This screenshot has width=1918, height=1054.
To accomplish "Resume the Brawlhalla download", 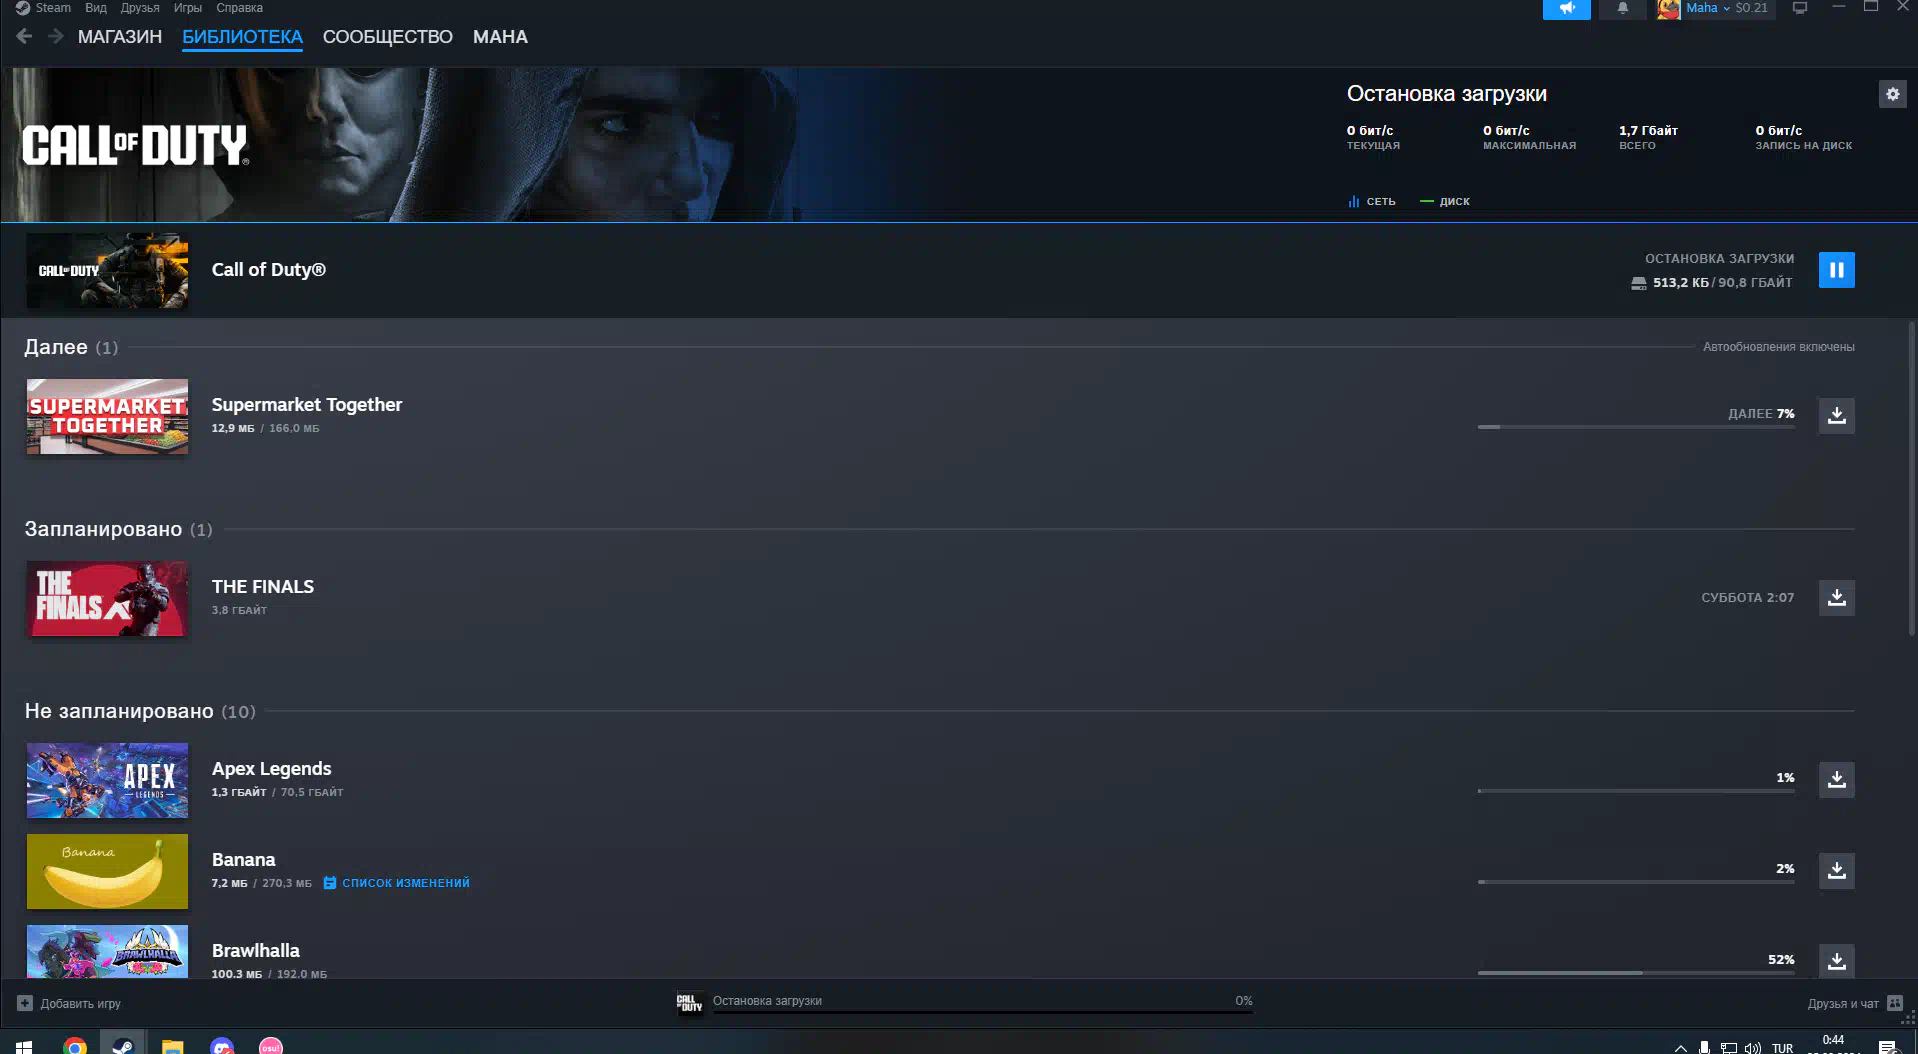I will (1836, 961).
